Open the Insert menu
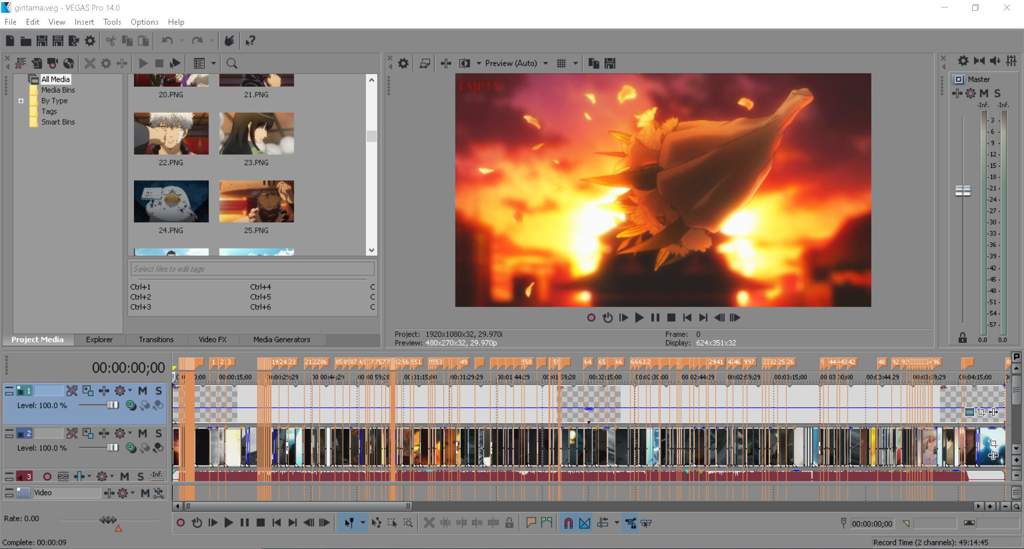This screenshot has height=549, width=1024. pyautogui.click(x=84, y=22)
